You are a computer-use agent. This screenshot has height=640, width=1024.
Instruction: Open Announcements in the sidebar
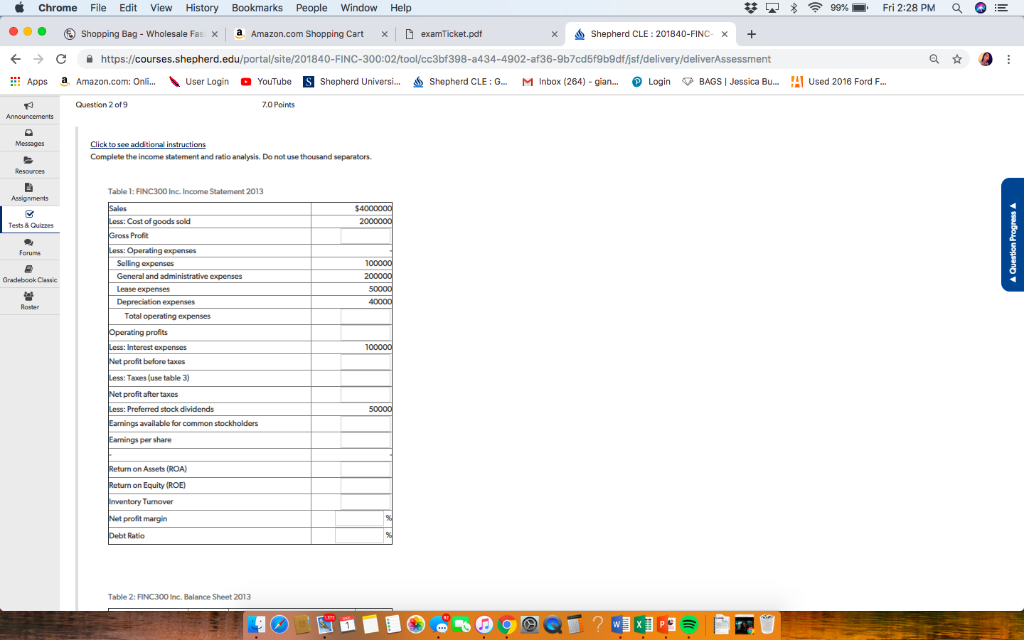[x=29, y=110]
